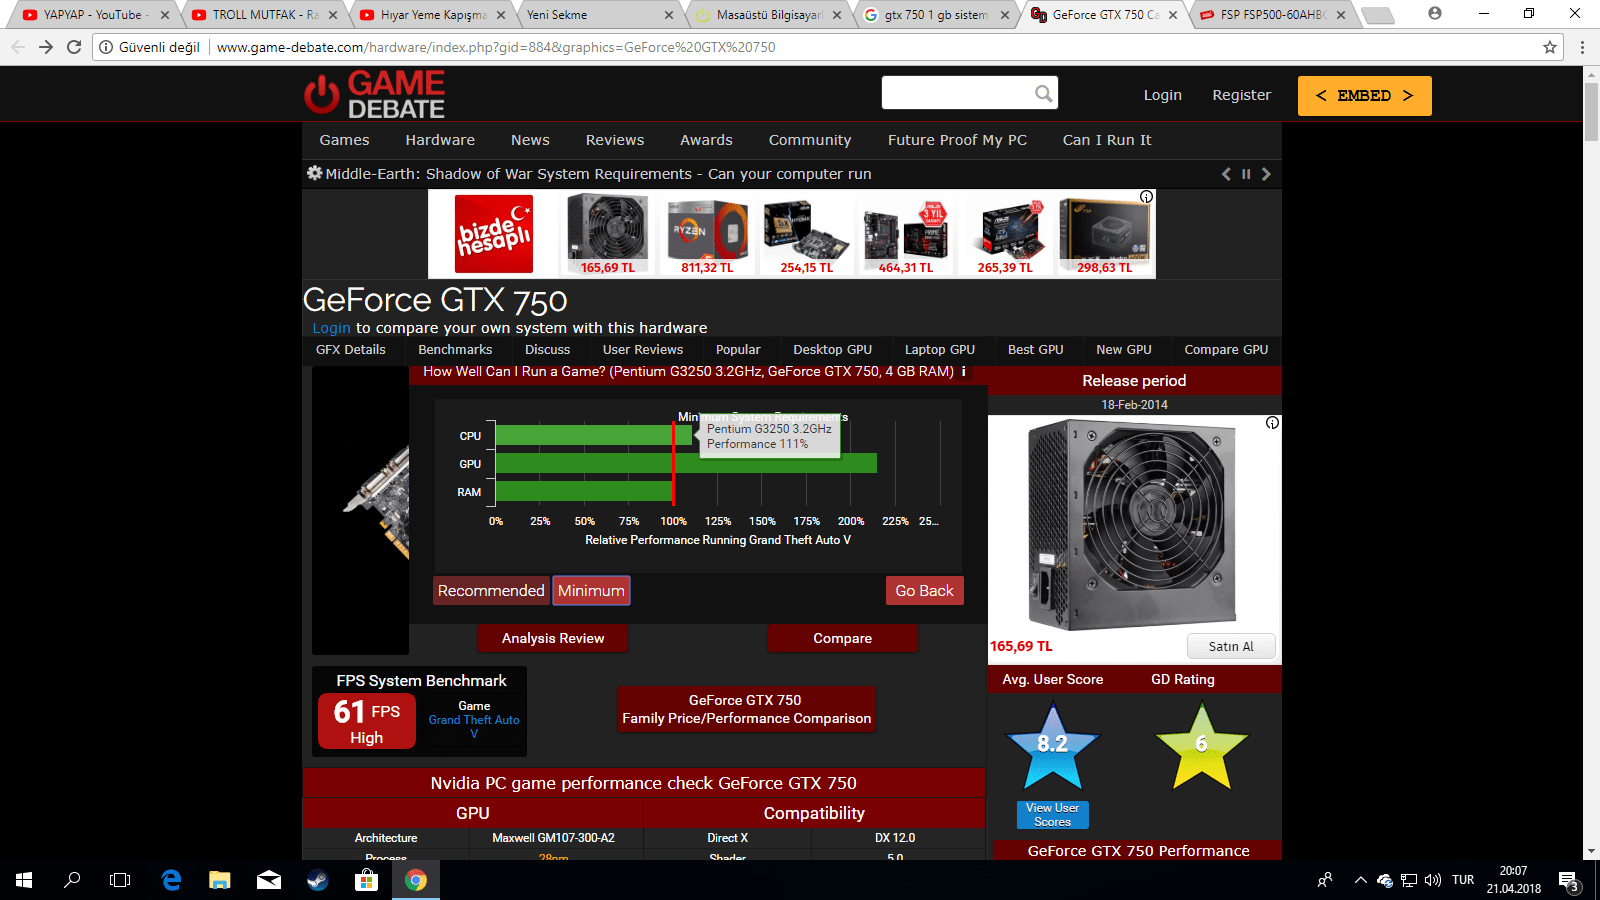The height and width of the screenshot is (900, 1600).
Task: Click the Go Back button
Action: point(924,591)
